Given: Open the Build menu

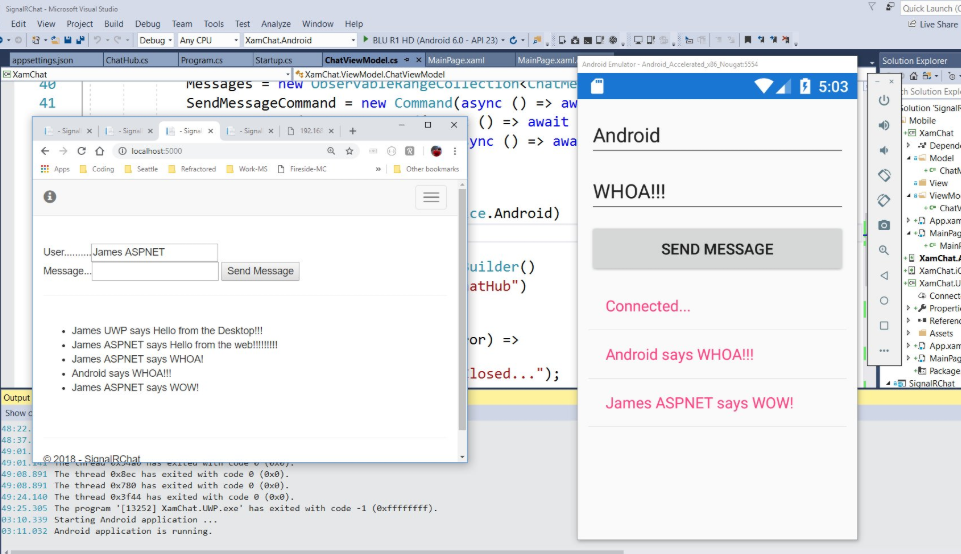Looking at the screenshot, I should tap(113, 24).
